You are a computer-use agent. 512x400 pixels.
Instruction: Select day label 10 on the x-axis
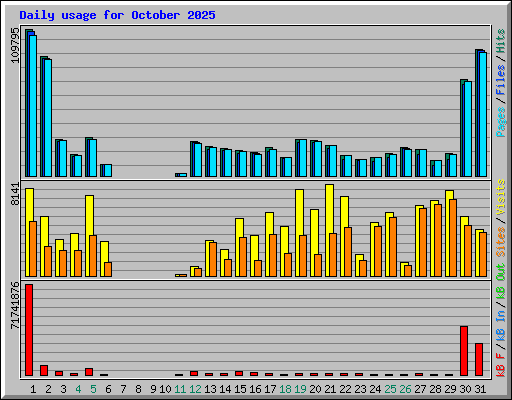point(165,389)
